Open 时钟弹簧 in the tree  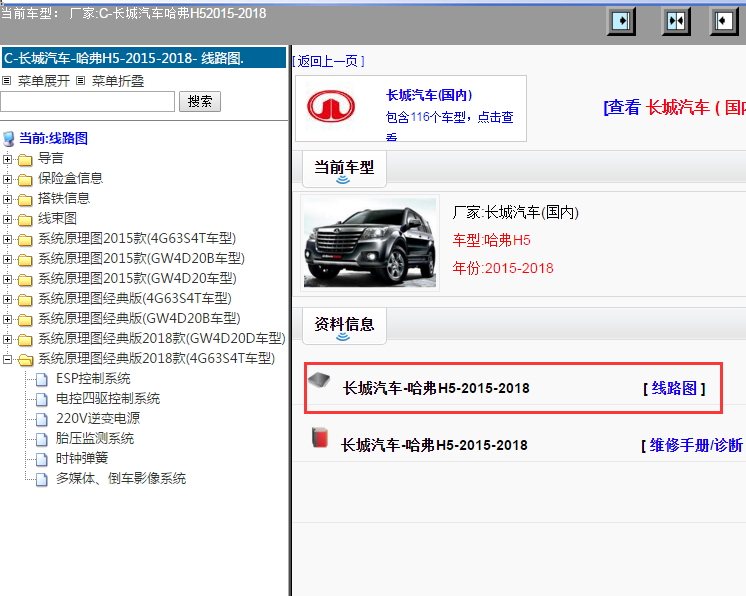pos(82,459)
